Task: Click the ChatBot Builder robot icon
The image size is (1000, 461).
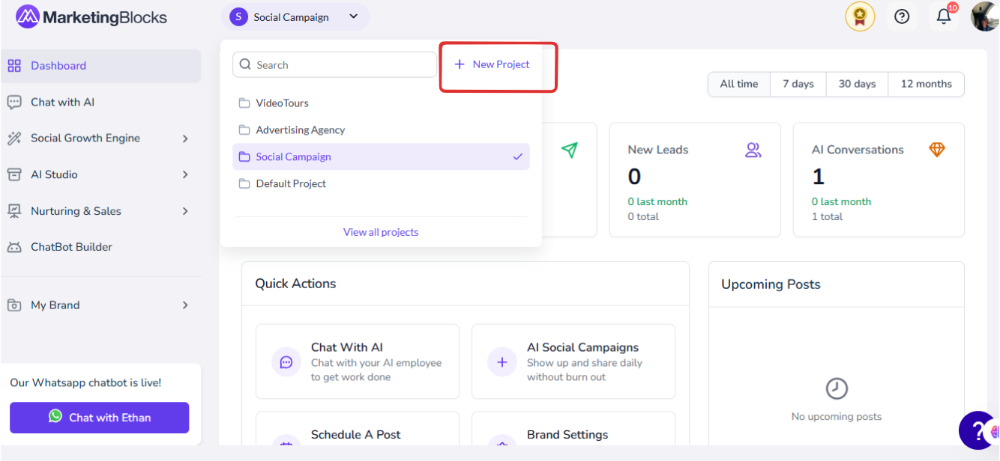Action: [14, 247]
